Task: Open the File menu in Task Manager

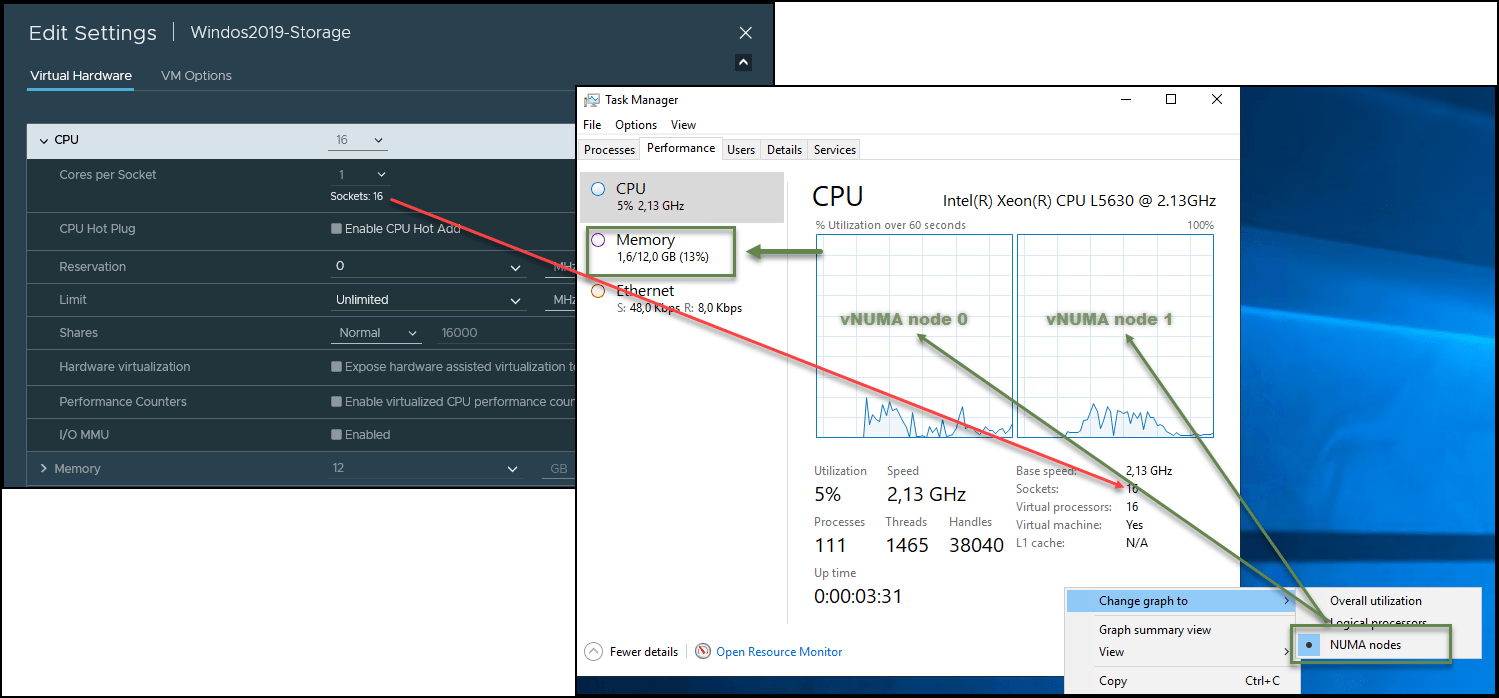Action: point(592,125)
